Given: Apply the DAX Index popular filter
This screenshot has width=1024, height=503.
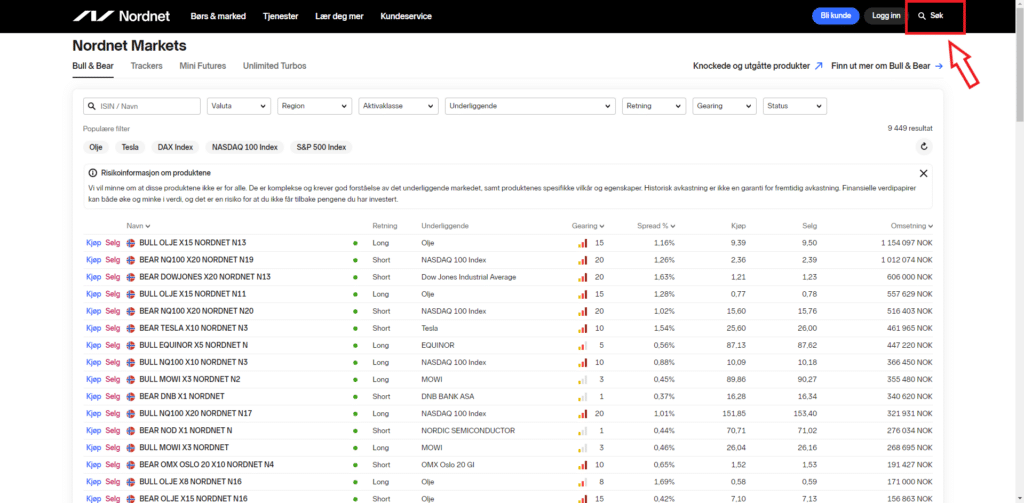Looking at the screenshot, I should 175,147.
